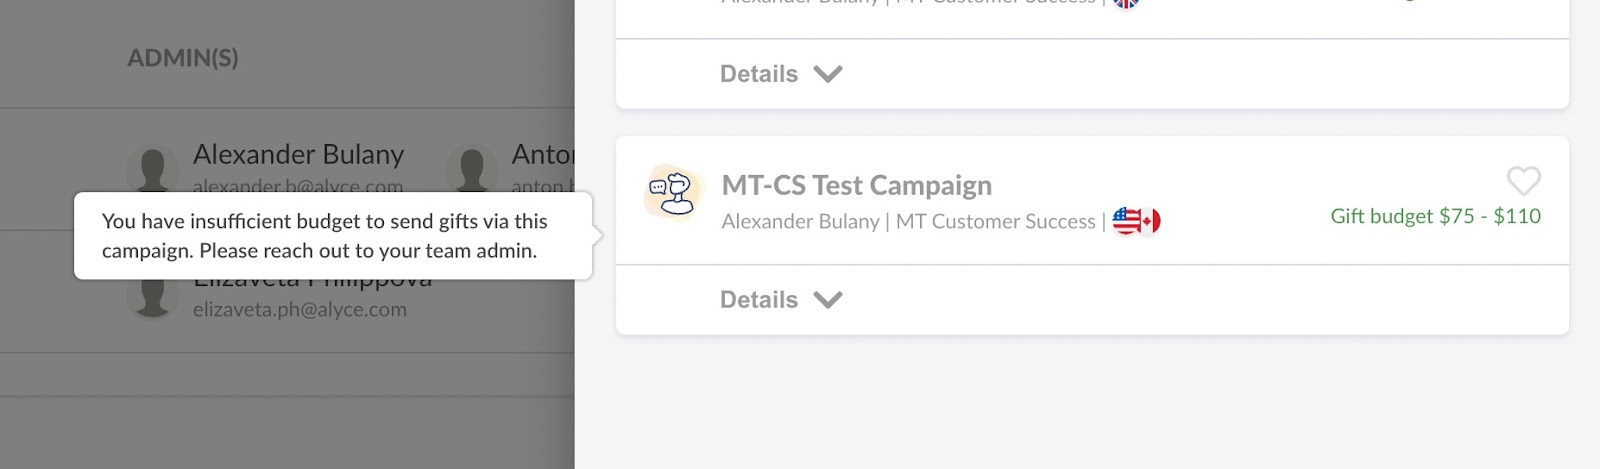The height and width of the screenshot is (469, 1600).
Task: Click the Canada flag icon
Action: pos(1151,221)
